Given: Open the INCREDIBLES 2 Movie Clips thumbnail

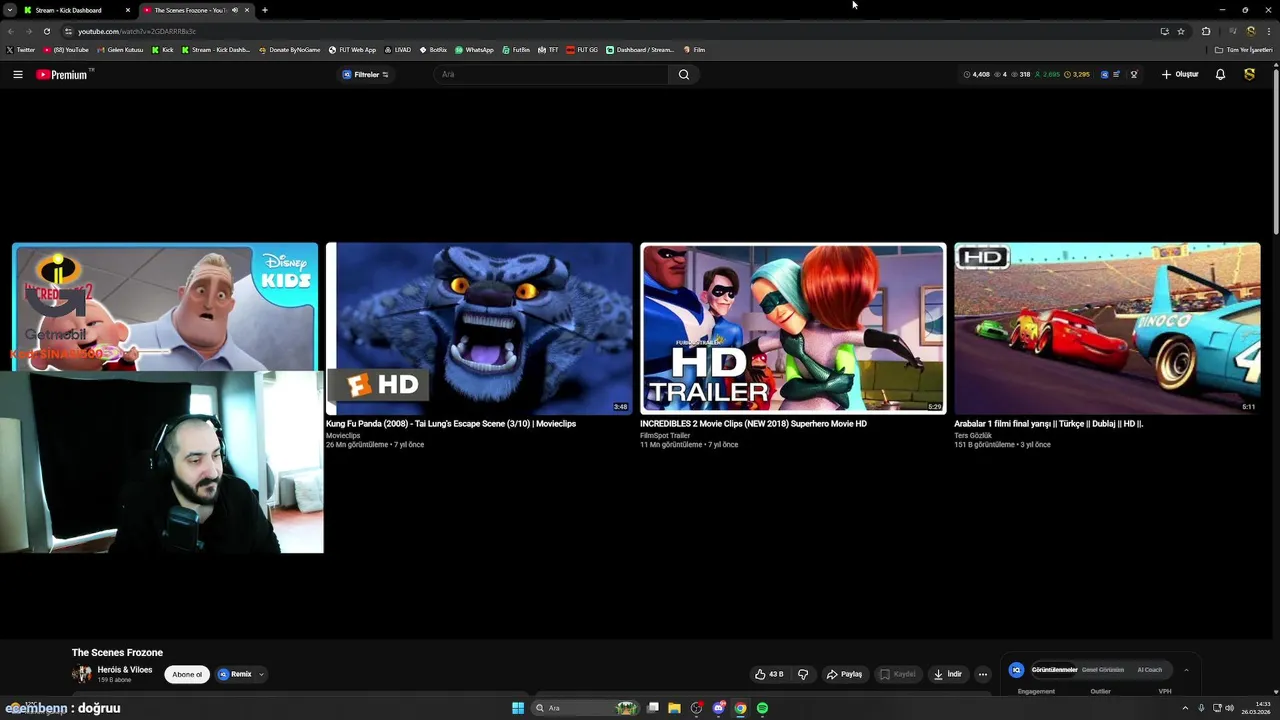Looking at the screenshot, I should 793,328.
